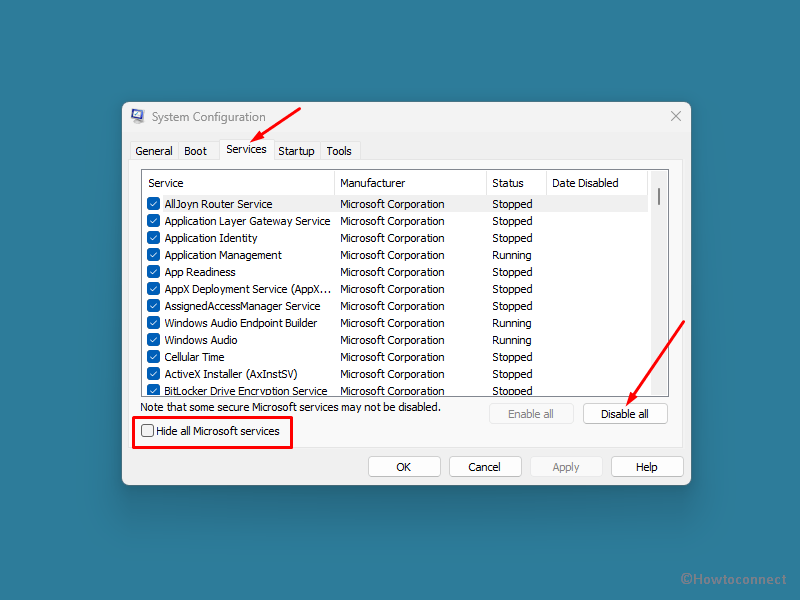Sort by the Service column header
This screenshot has height=600, width=800.
pyautogui.click(x=238, y=183)
